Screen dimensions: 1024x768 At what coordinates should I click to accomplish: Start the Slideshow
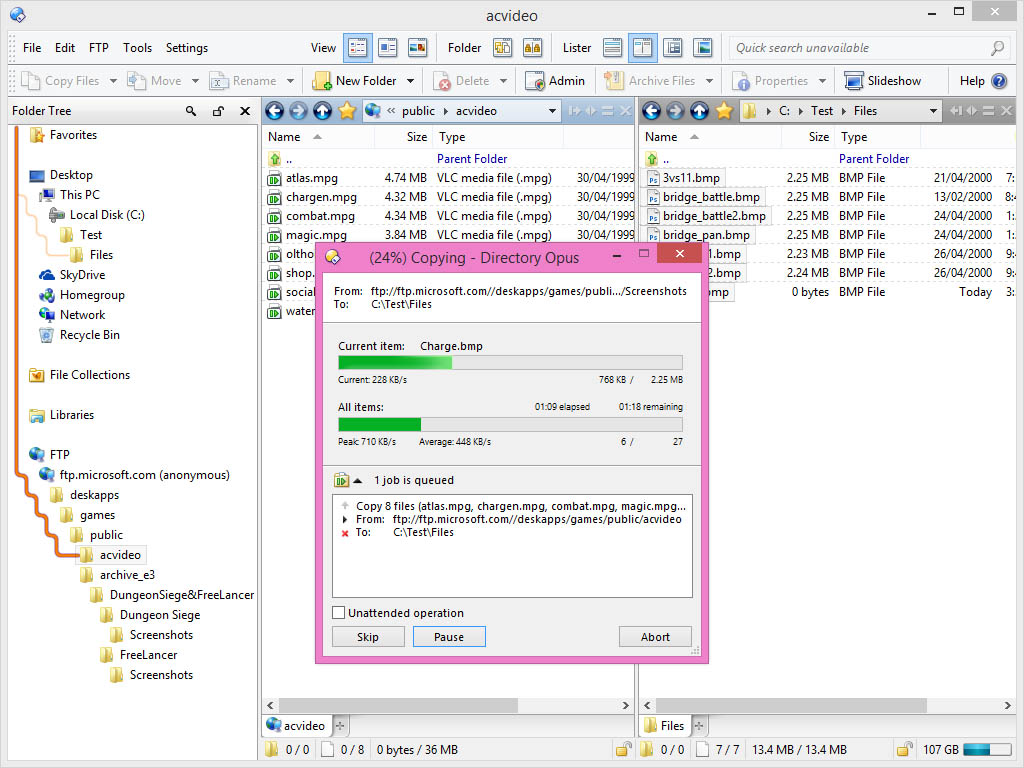click(883, 81)
